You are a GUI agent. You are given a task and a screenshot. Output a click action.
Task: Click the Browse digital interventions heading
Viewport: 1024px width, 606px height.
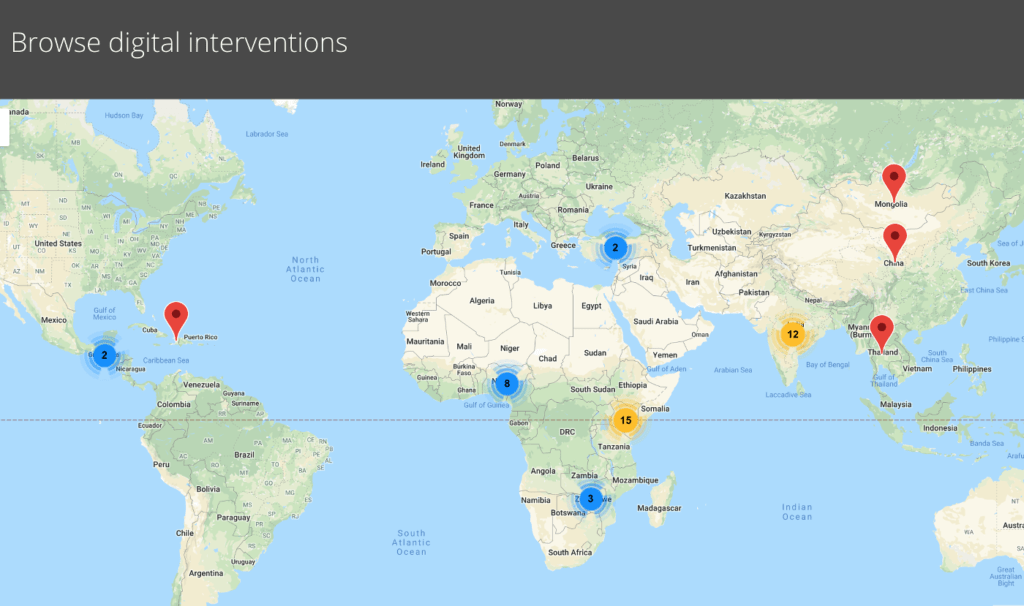click(x=179, y=43)
